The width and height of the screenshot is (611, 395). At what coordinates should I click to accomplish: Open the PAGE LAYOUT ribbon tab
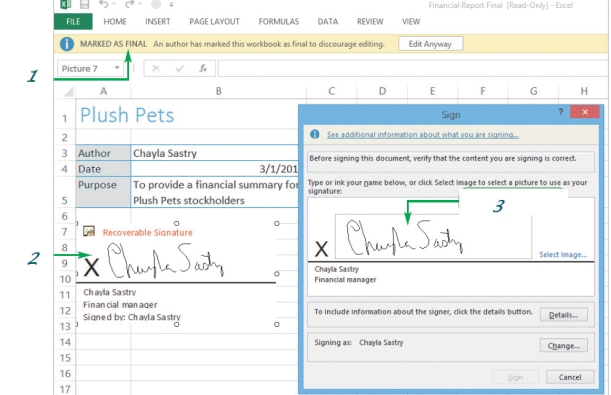(x=214, y=21)
